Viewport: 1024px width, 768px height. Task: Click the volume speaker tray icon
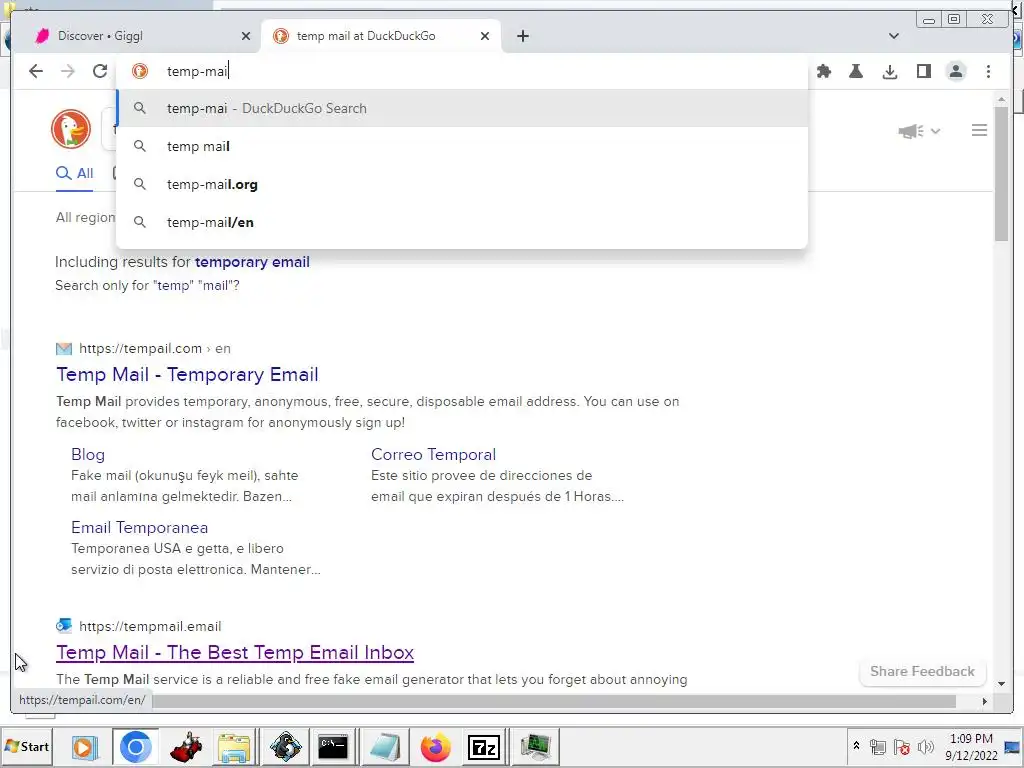pos(925,746)
